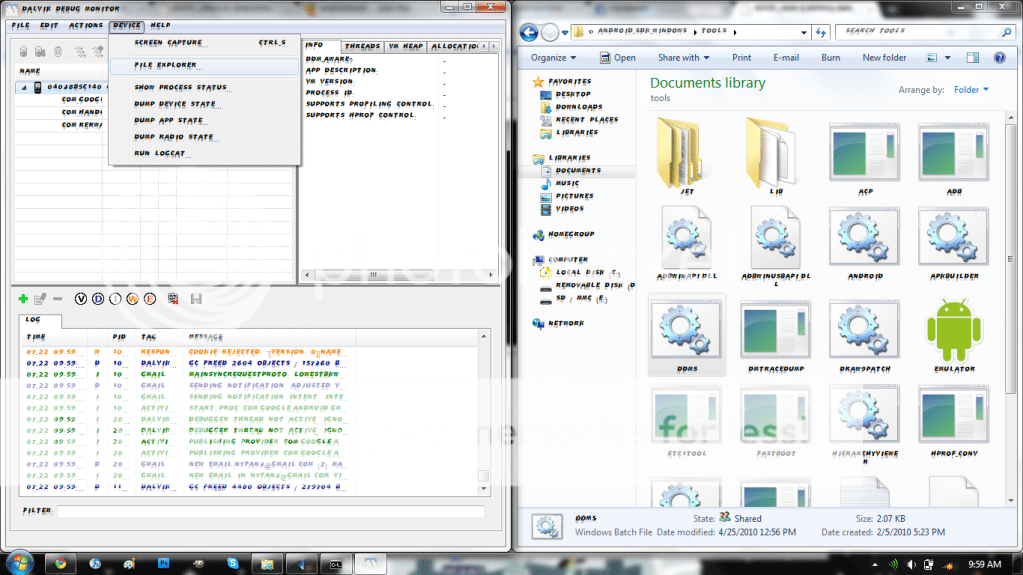Viewport: 1023px width, 575px height.
Task: Choose Dump Radio State menu entry
Action: pos(204,137)
